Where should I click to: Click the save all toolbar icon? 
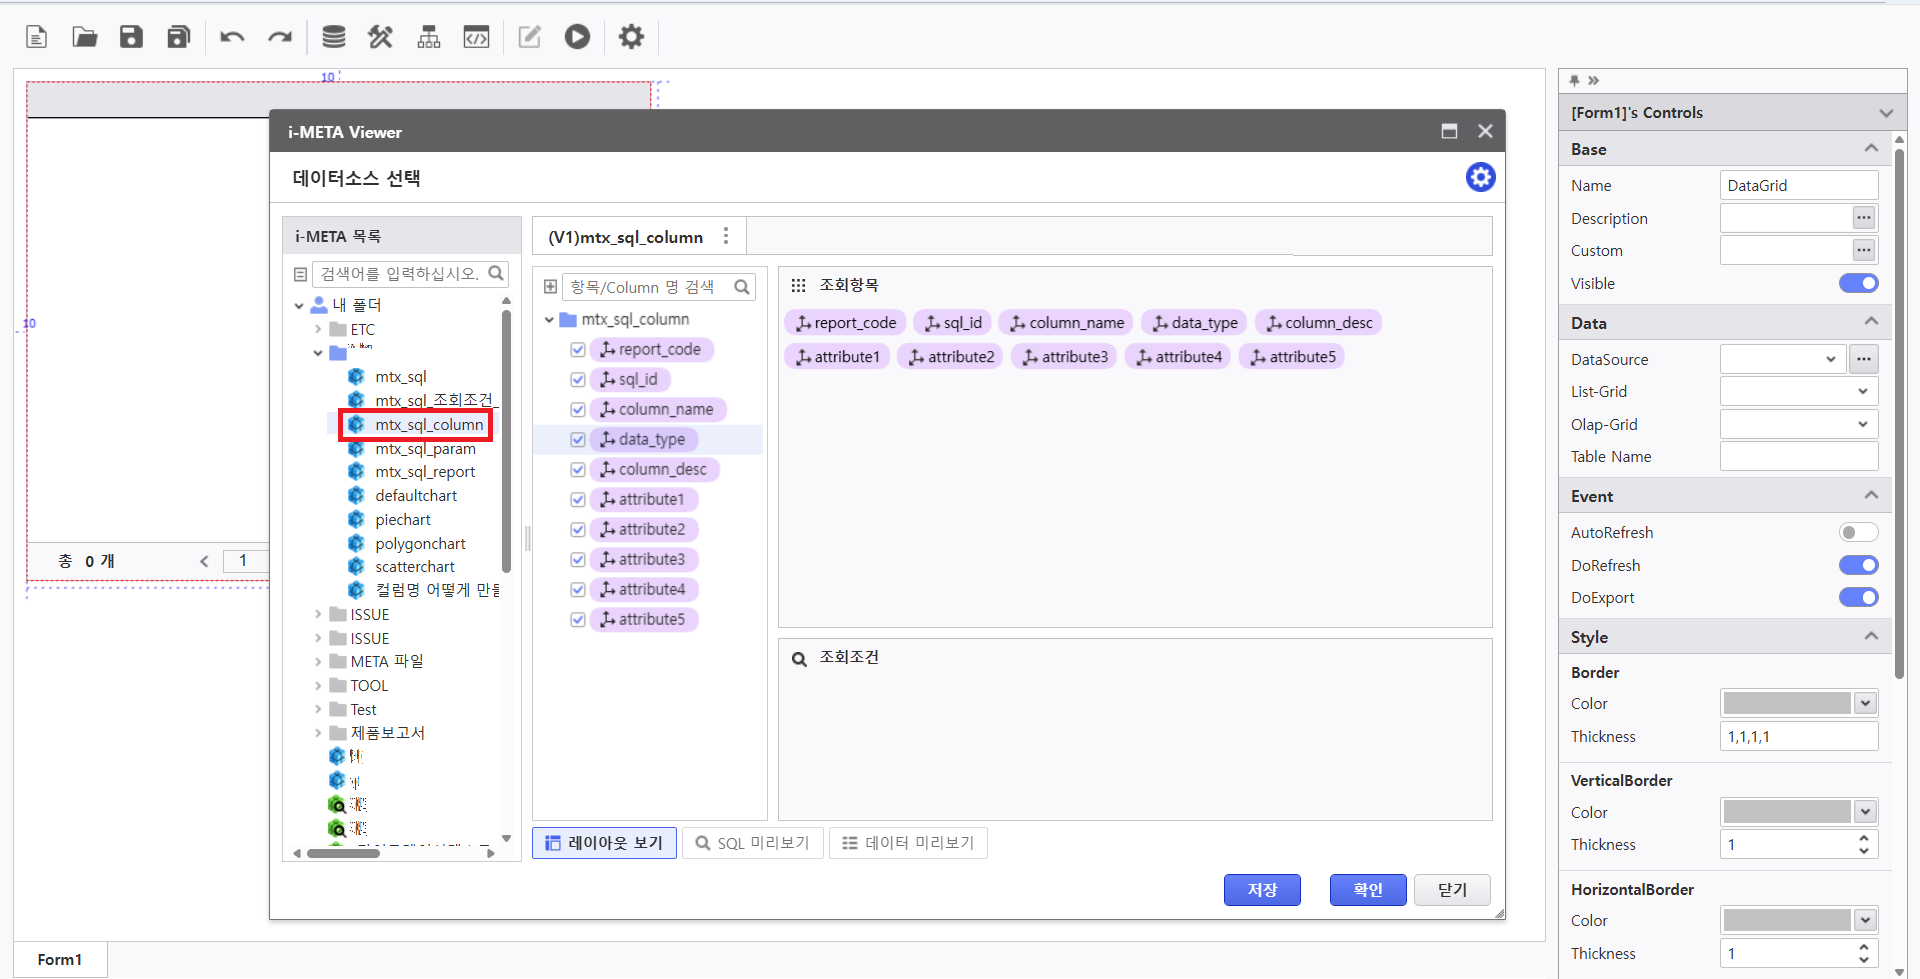coord(179,37)
